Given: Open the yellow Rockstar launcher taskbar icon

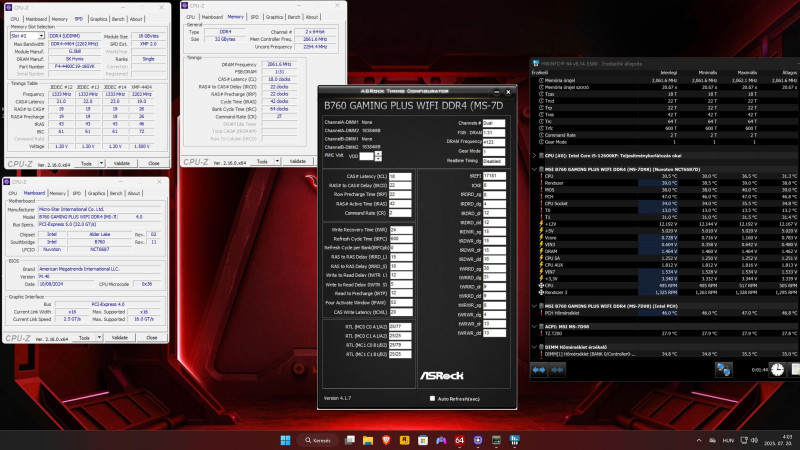Looking at the screenshot, I should (x=405, y=440).
